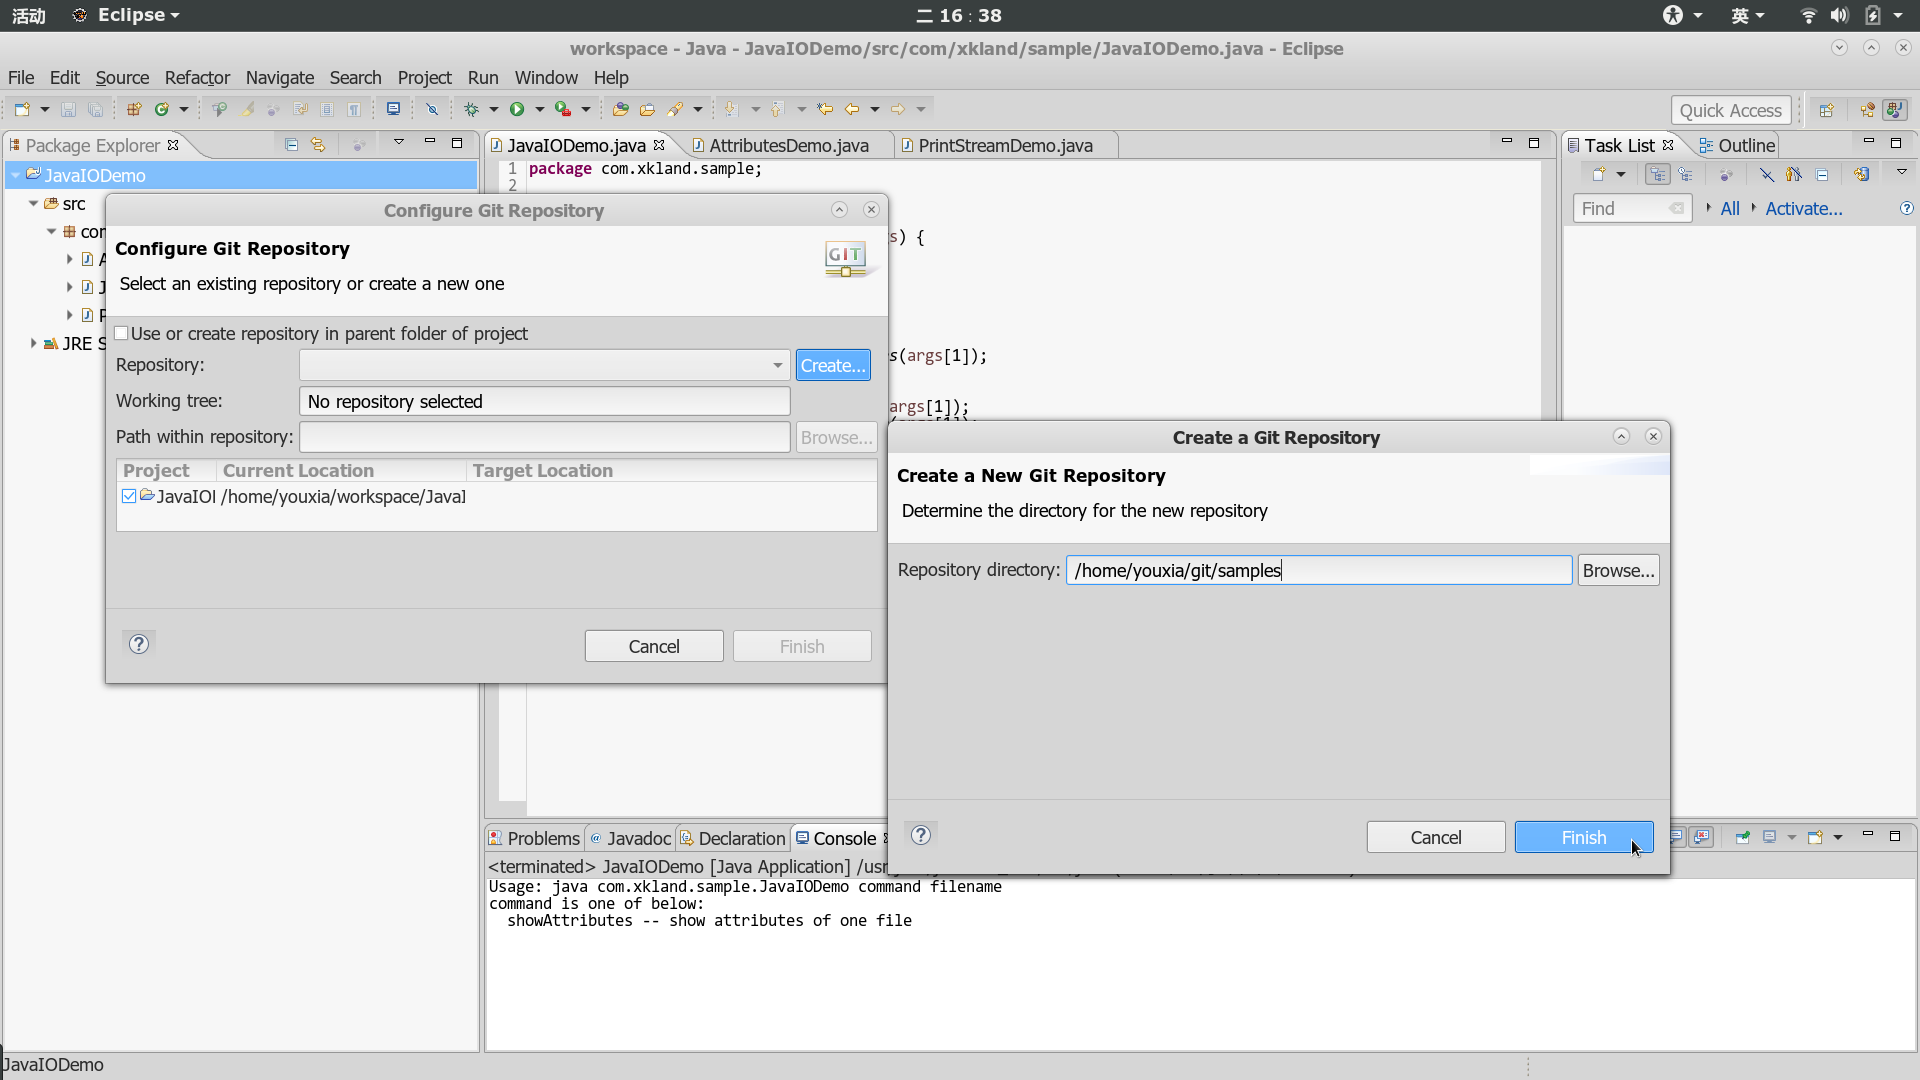
Task: Open help in Configure Git Repository dialog
Action: click(x=139, y=644)
